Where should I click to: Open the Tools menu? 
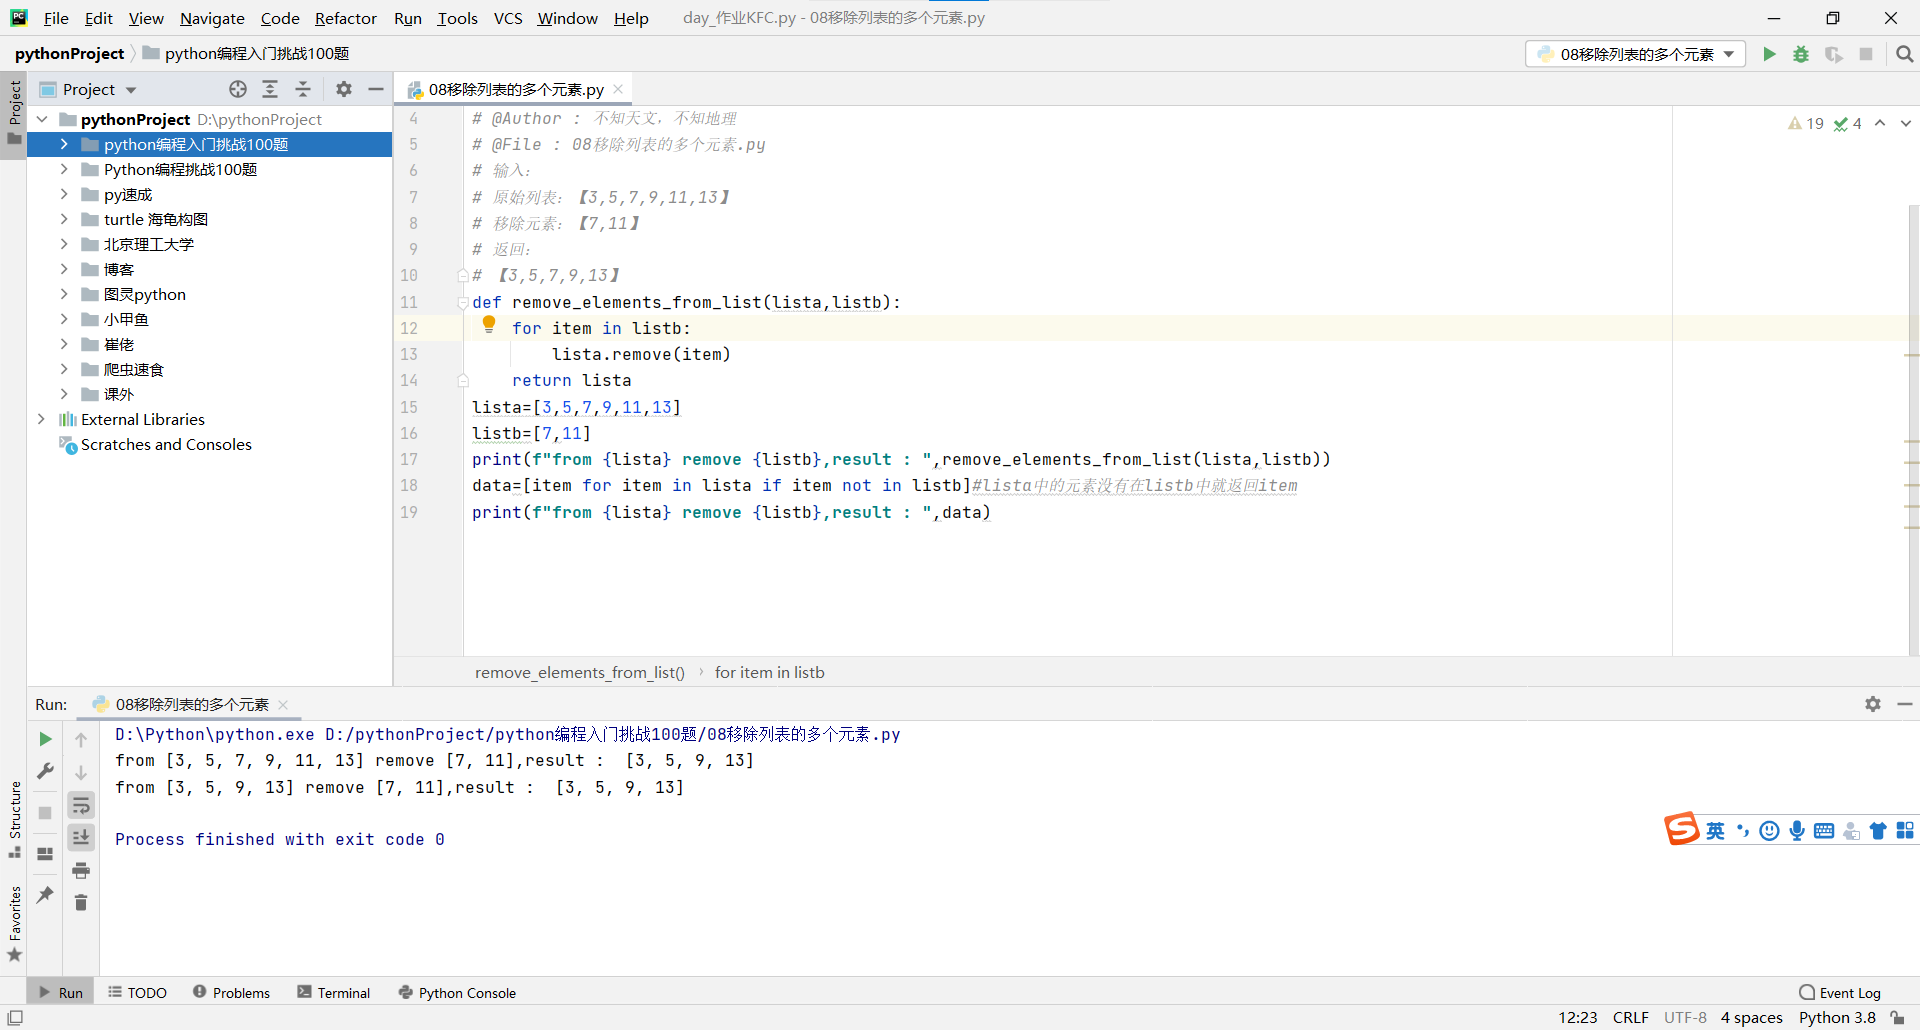tap(458, 18)
